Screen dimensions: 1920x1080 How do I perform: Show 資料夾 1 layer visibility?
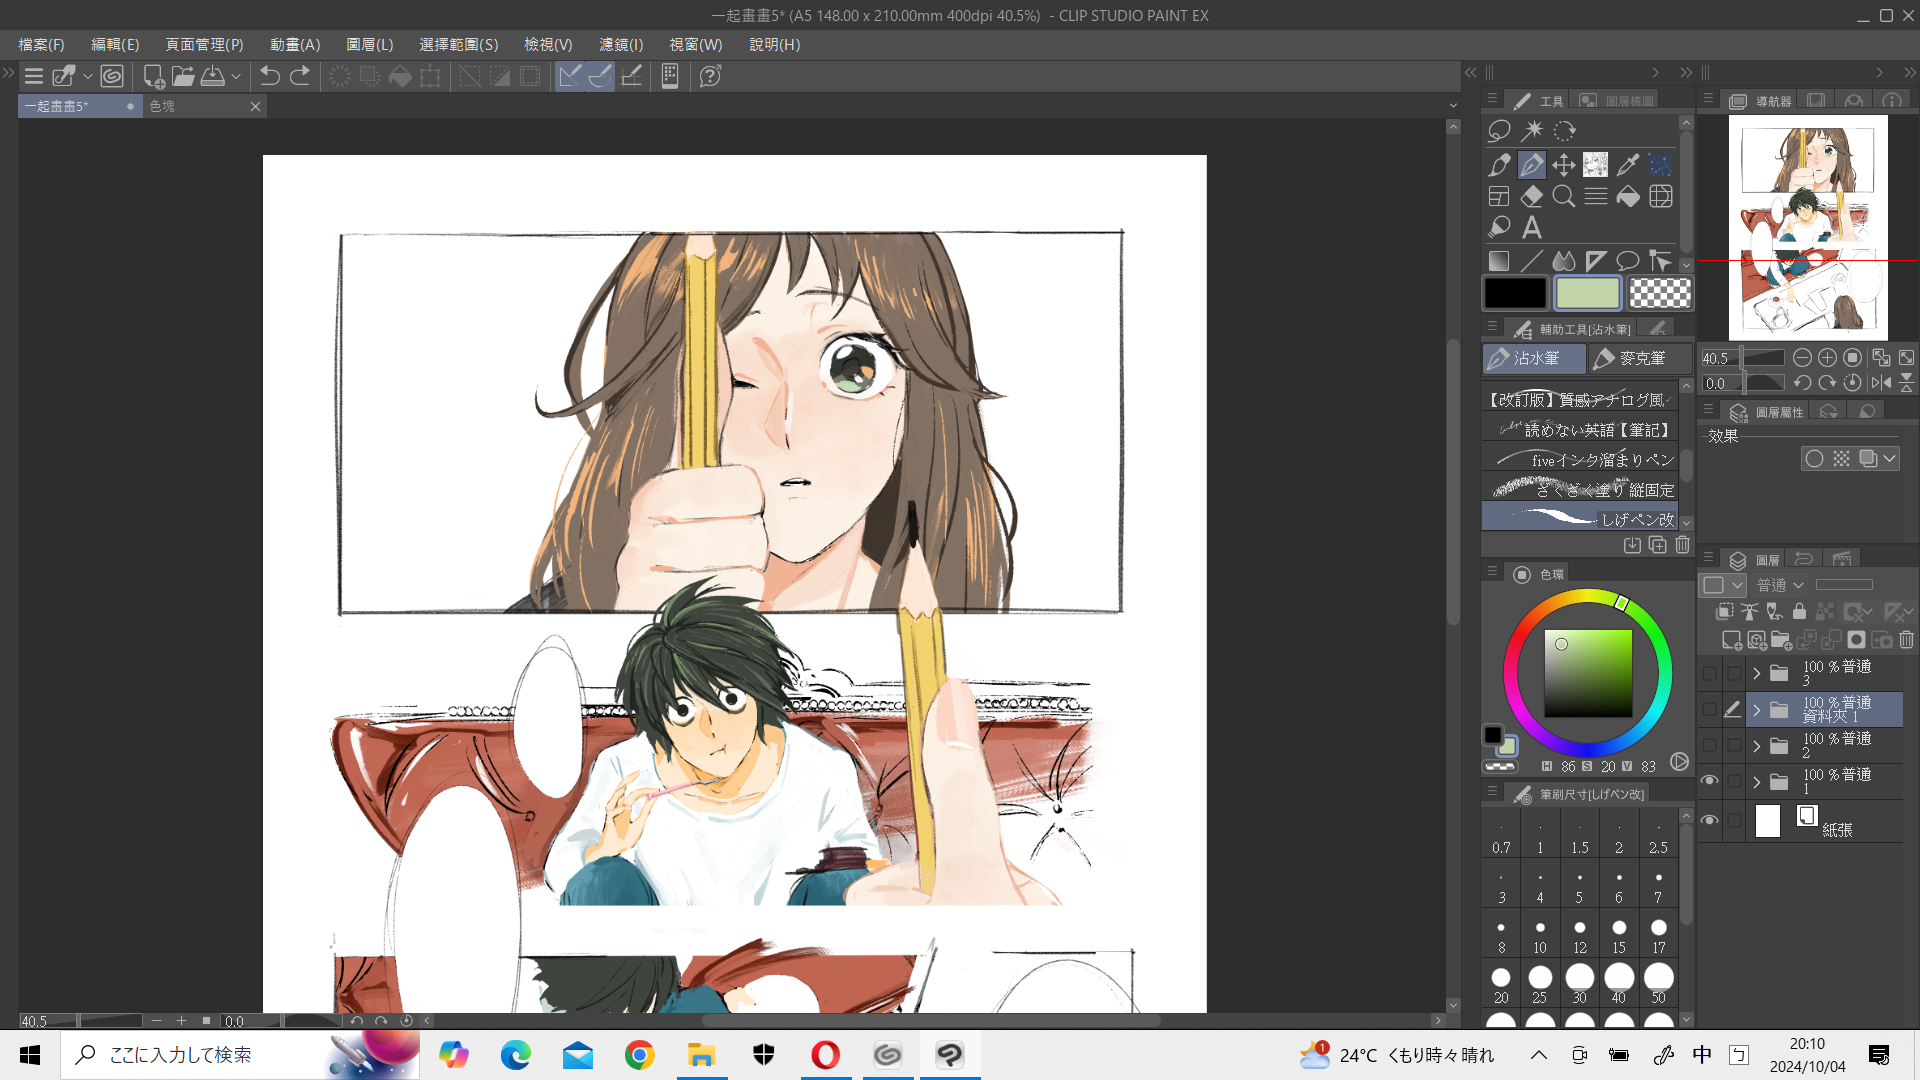click(1709, 709)
